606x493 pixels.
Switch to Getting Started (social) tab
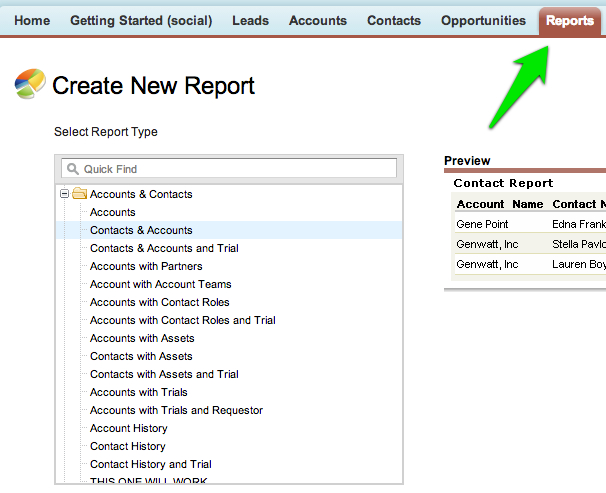(140, 21)
